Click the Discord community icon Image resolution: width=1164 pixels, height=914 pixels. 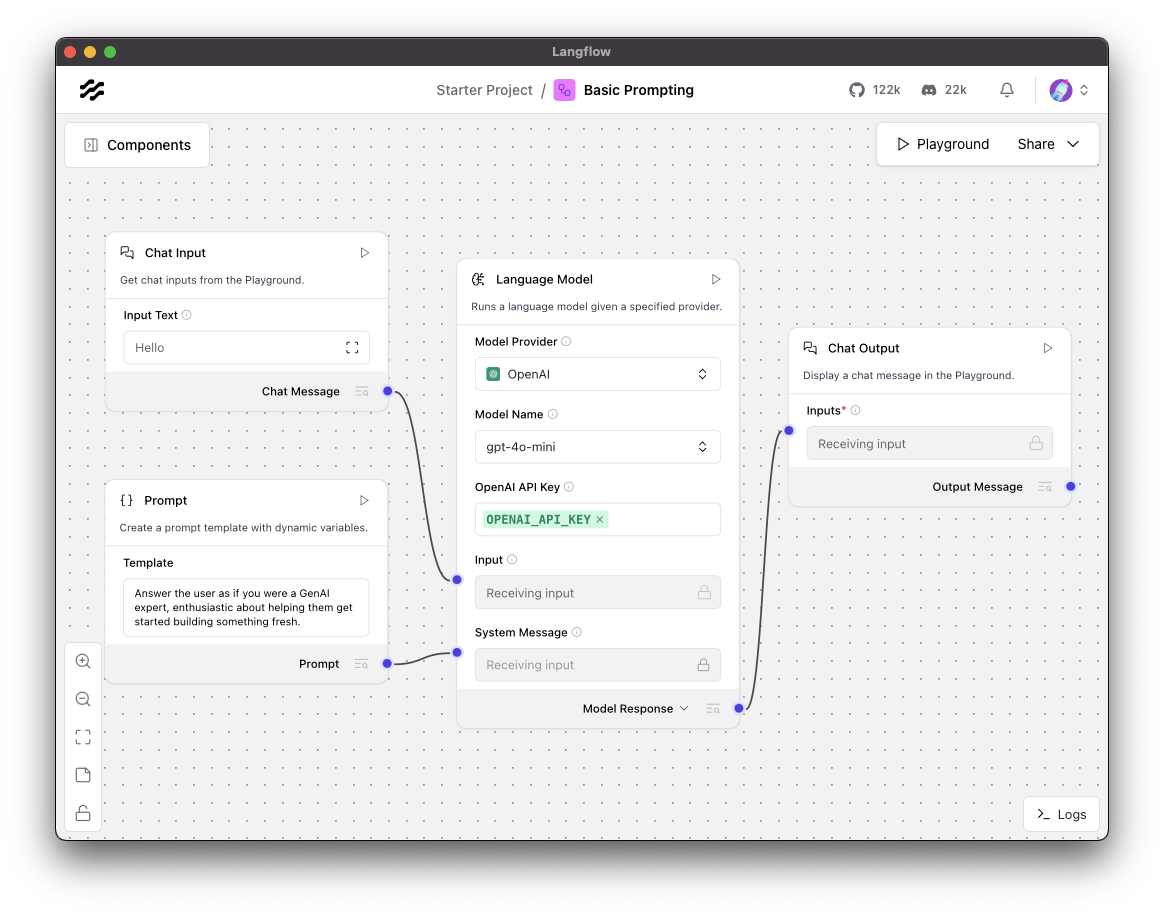point(929,90)
